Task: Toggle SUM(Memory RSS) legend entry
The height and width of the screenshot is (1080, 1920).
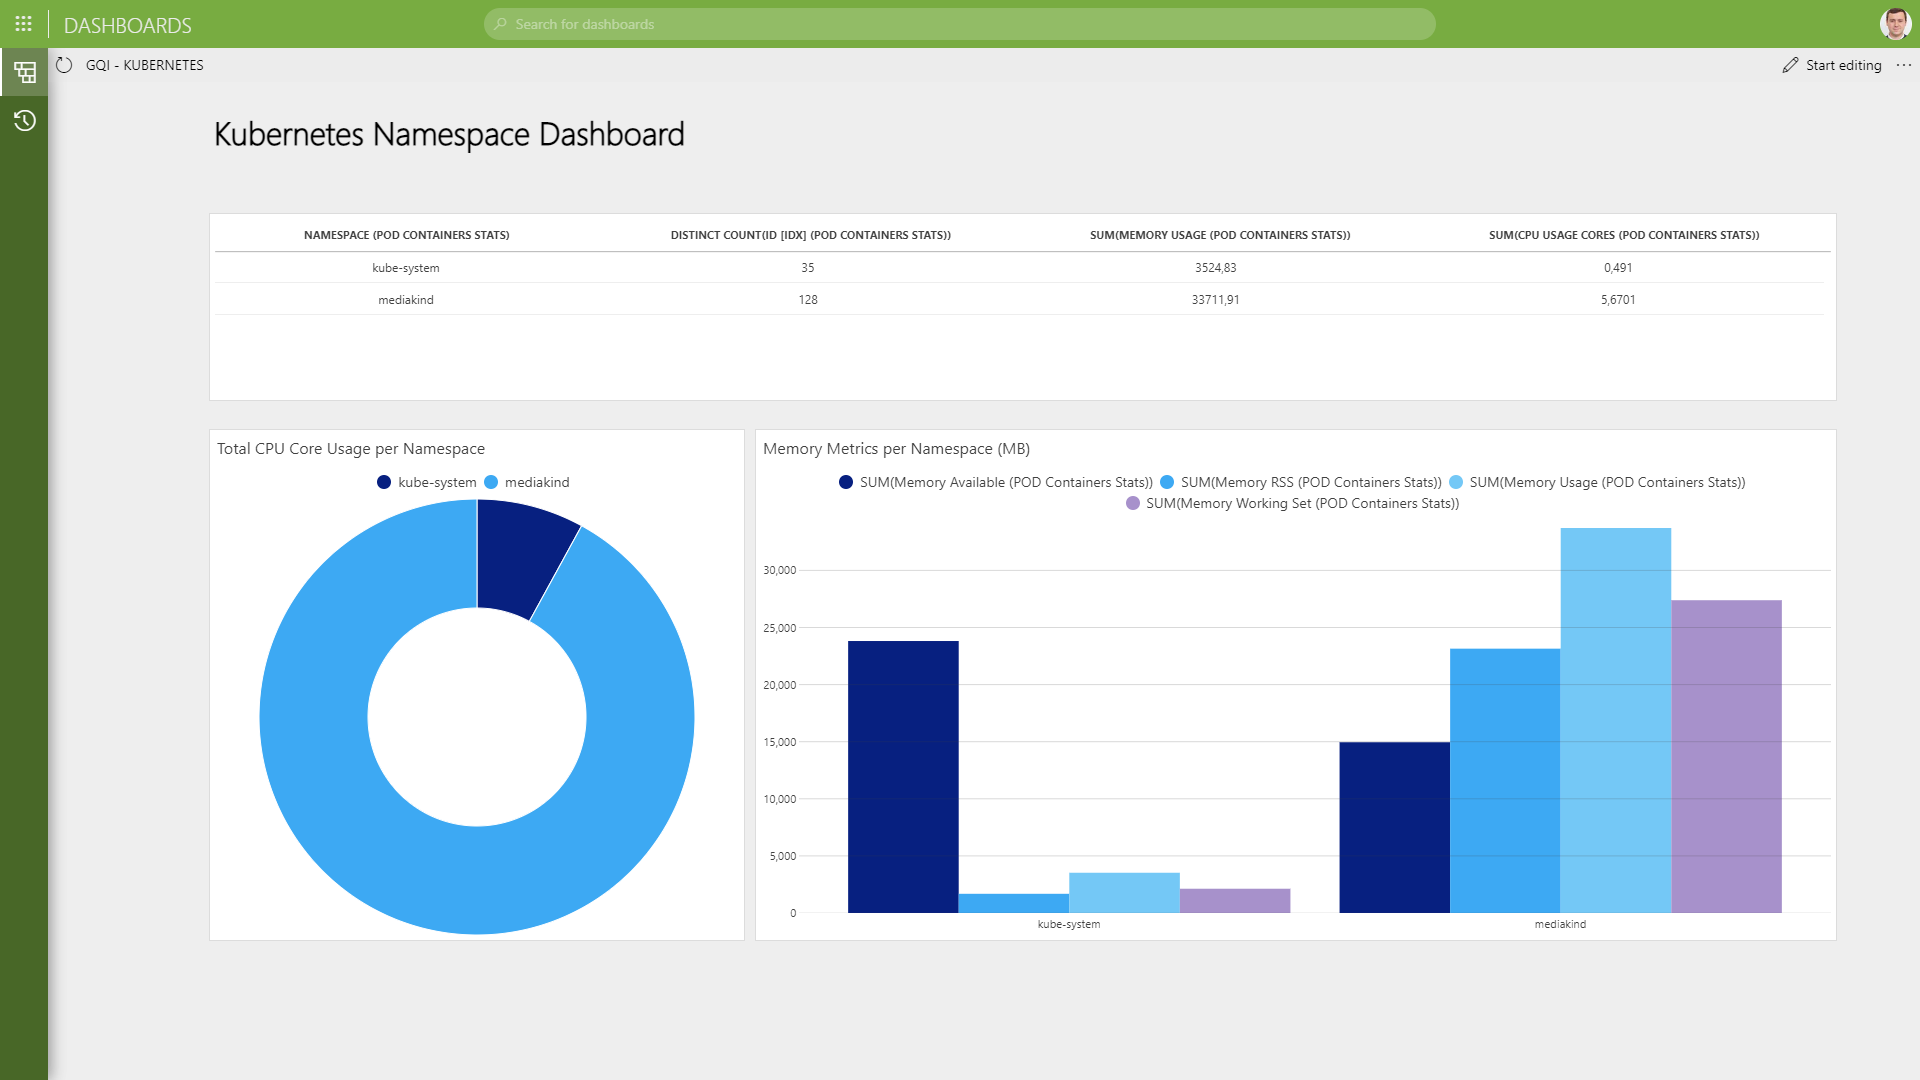Action: pos(1311,482)
